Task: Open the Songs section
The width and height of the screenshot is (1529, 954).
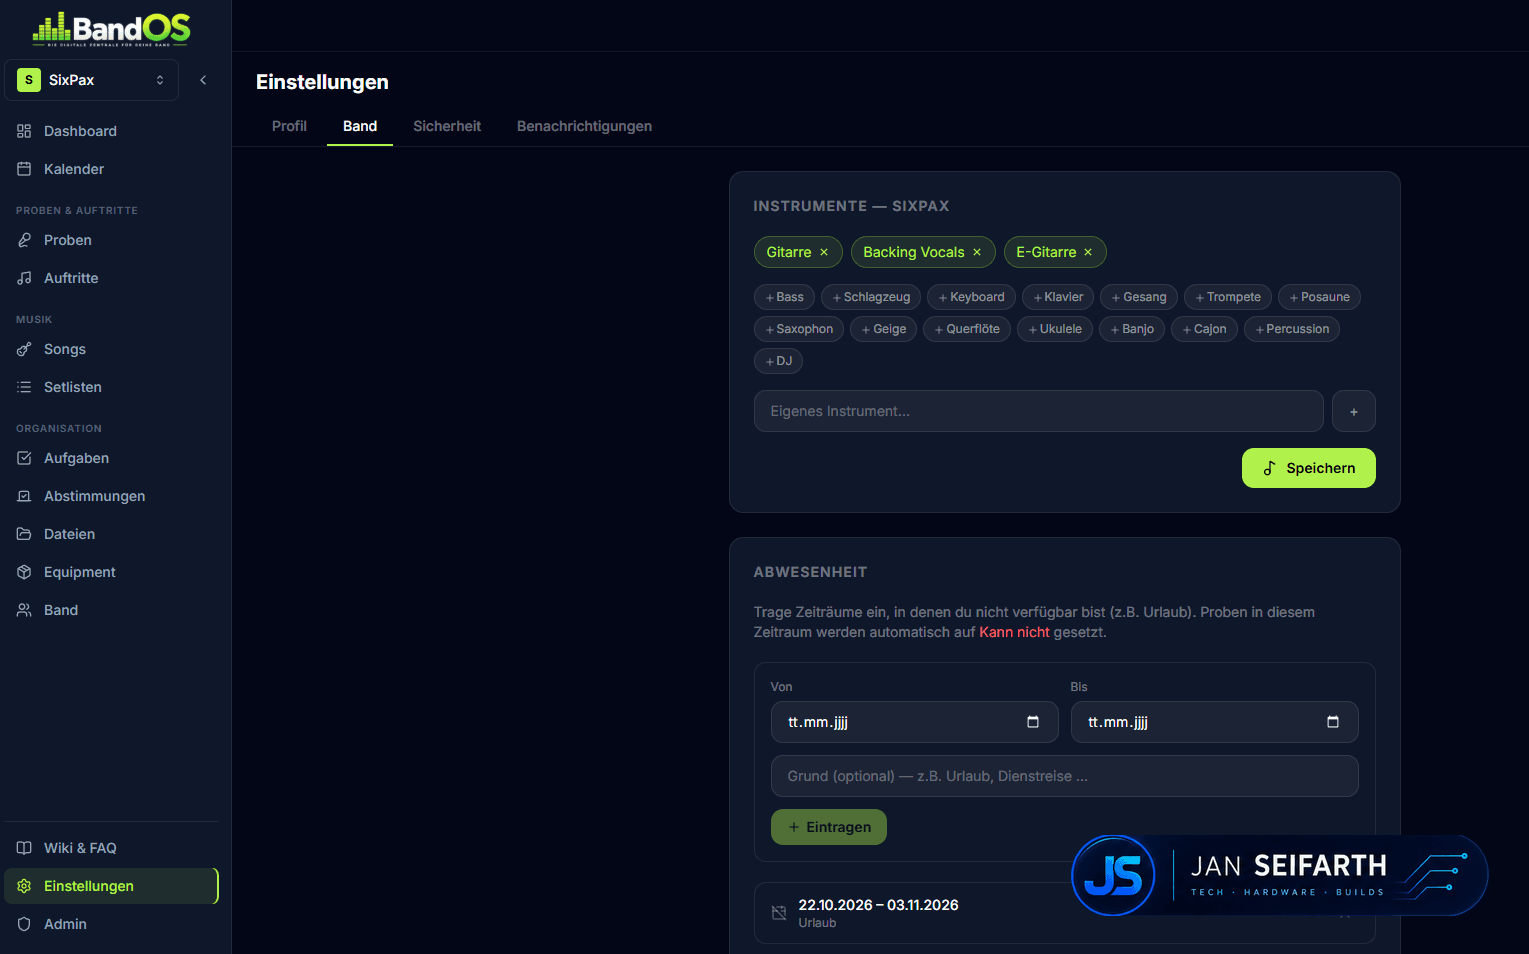Action: (110, 349)
